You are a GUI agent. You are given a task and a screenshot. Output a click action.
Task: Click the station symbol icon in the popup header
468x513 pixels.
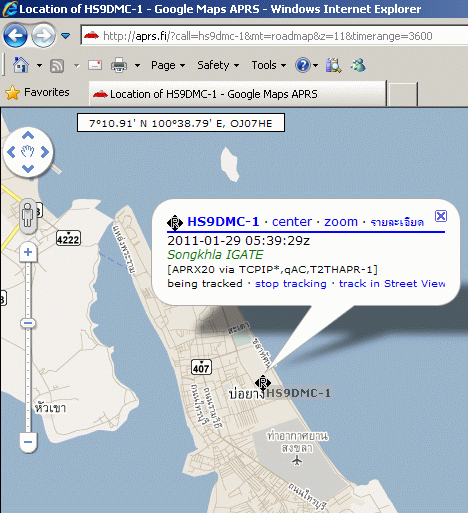175,223
